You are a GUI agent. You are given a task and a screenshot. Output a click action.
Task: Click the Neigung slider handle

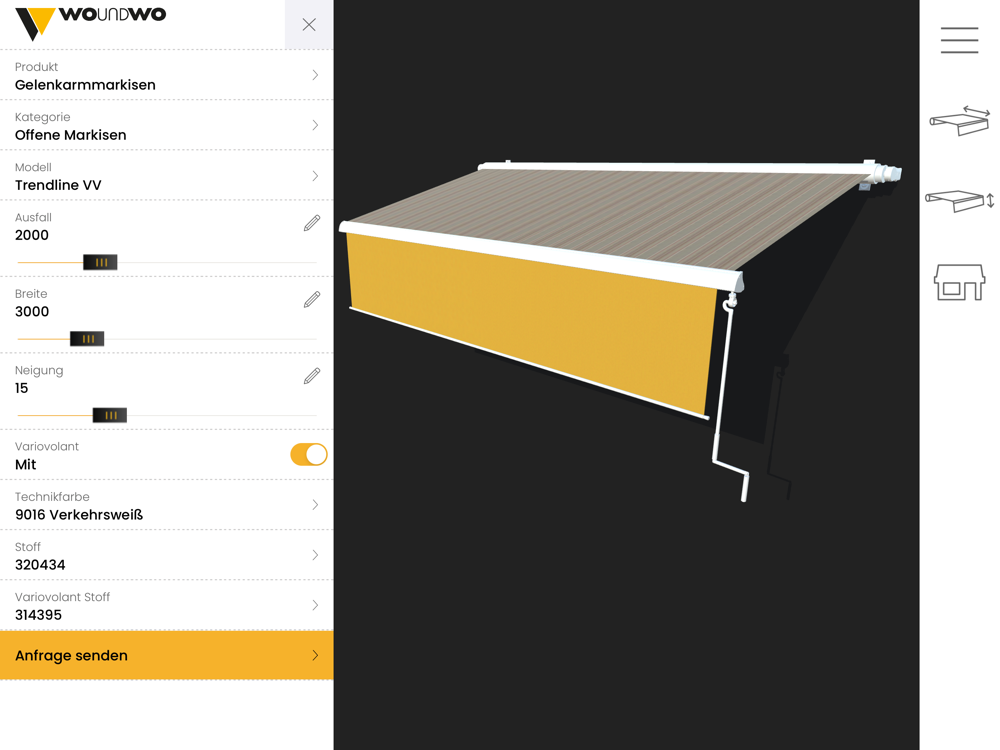(x=110, y=415)
